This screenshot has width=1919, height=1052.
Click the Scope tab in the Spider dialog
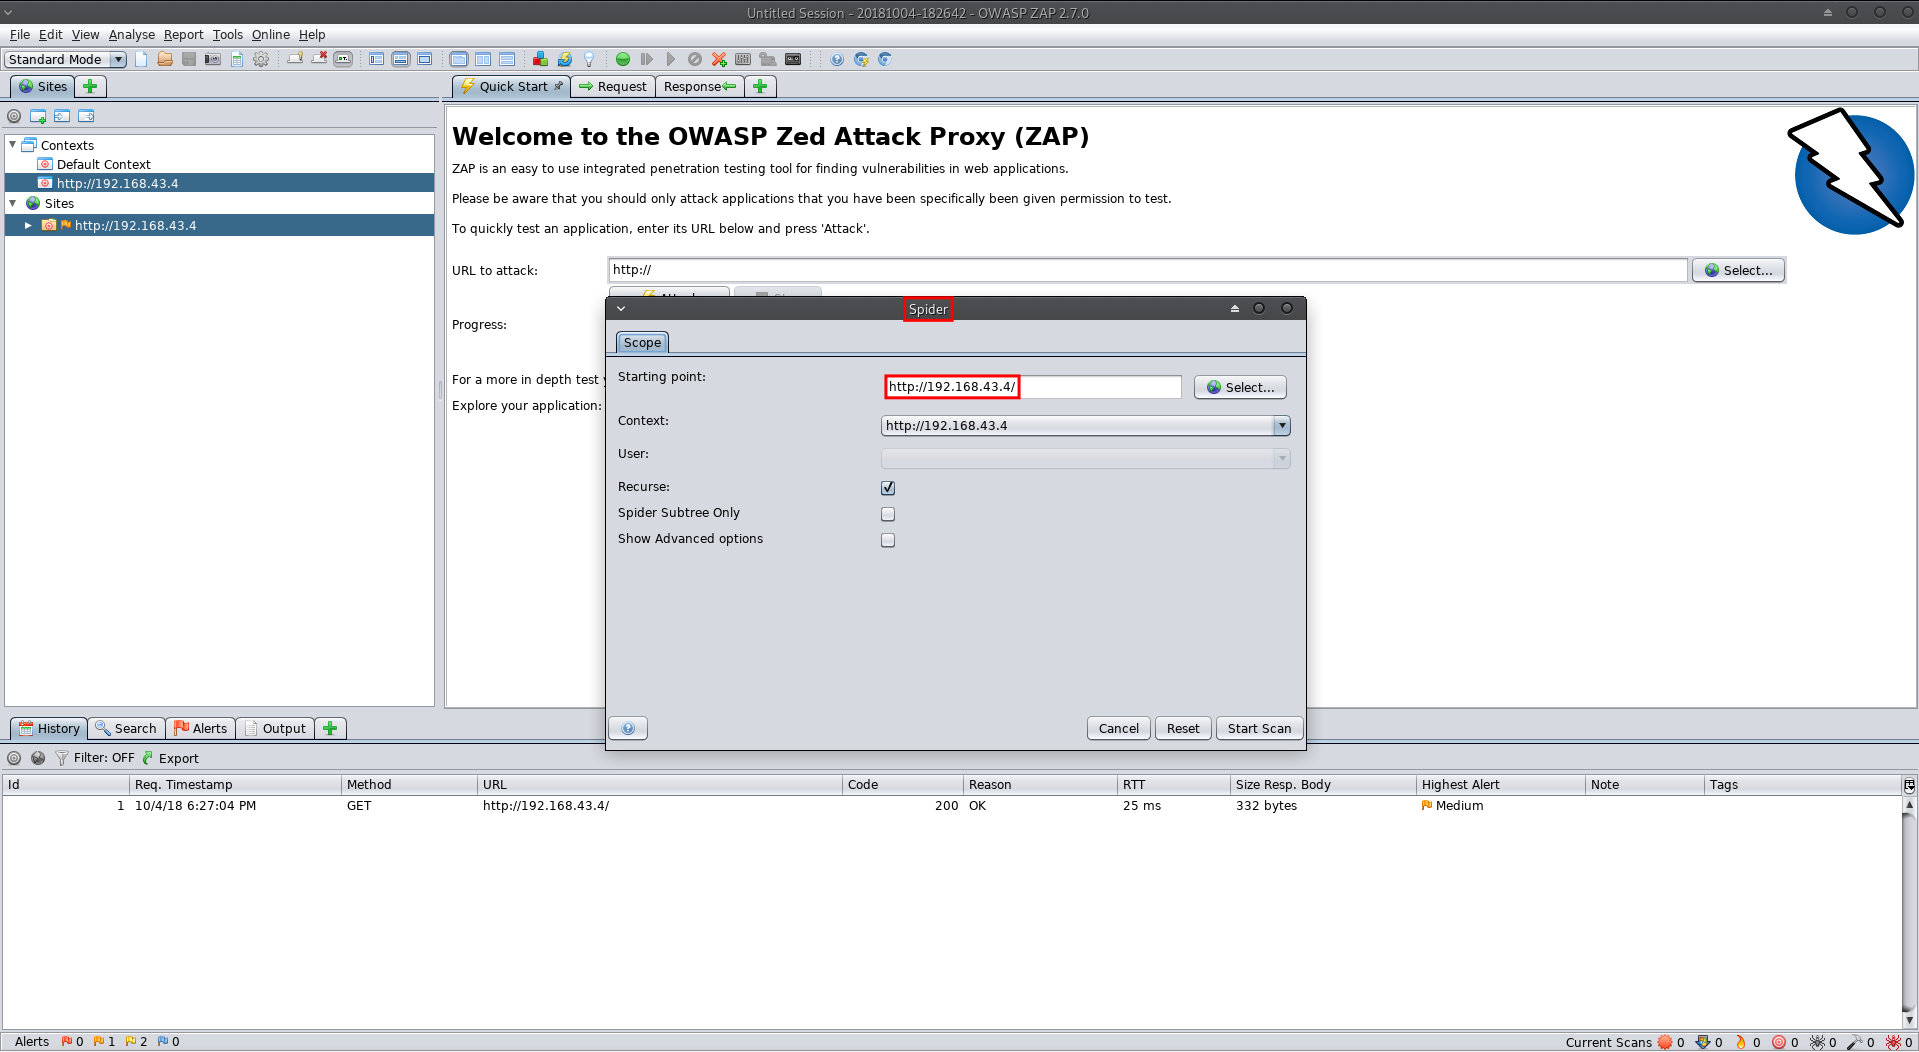tap(642, 342)
